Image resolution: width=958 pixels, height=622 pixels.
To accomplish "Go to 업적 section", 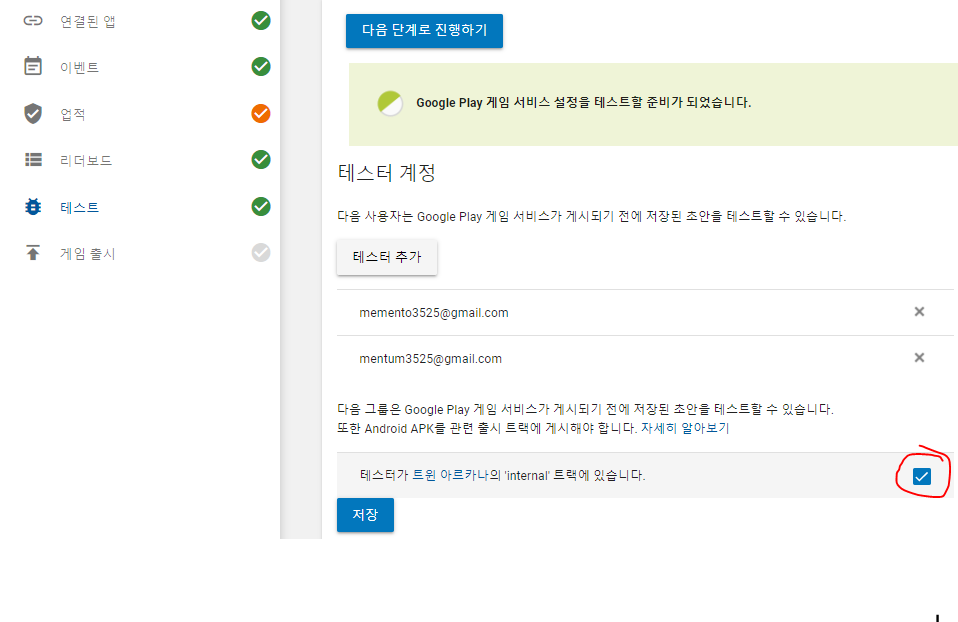I will pos(72,114).
